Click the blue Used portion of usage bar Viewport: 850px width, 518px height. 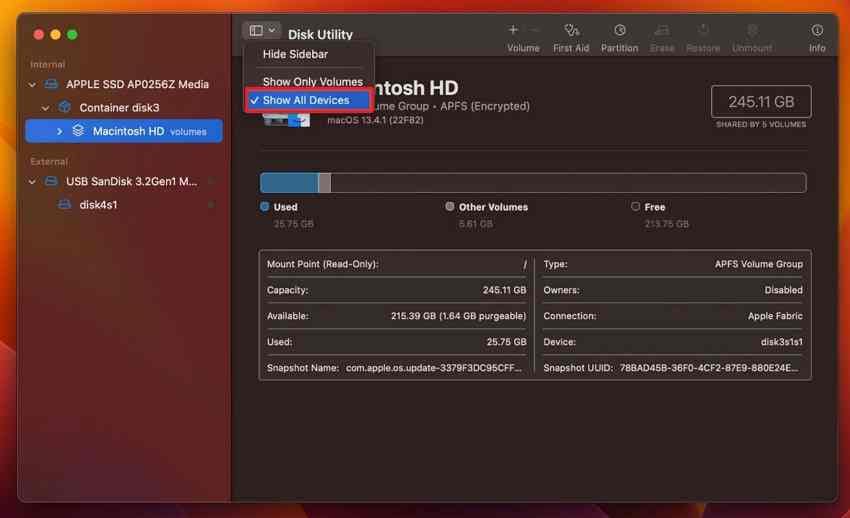pyautogui.click(x=289, y=183)
